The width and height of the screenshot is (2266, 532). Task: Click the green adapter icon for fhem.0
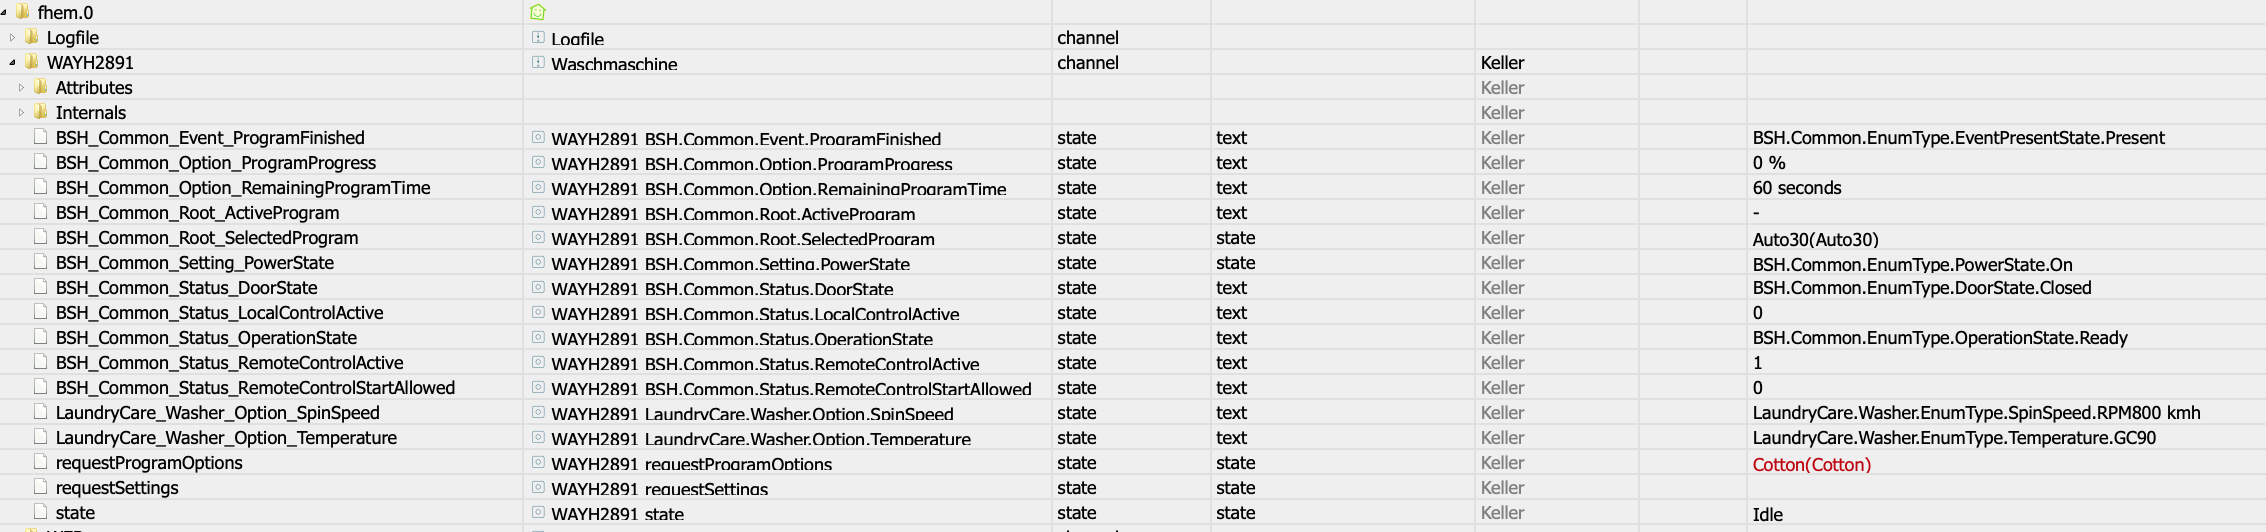537,12
